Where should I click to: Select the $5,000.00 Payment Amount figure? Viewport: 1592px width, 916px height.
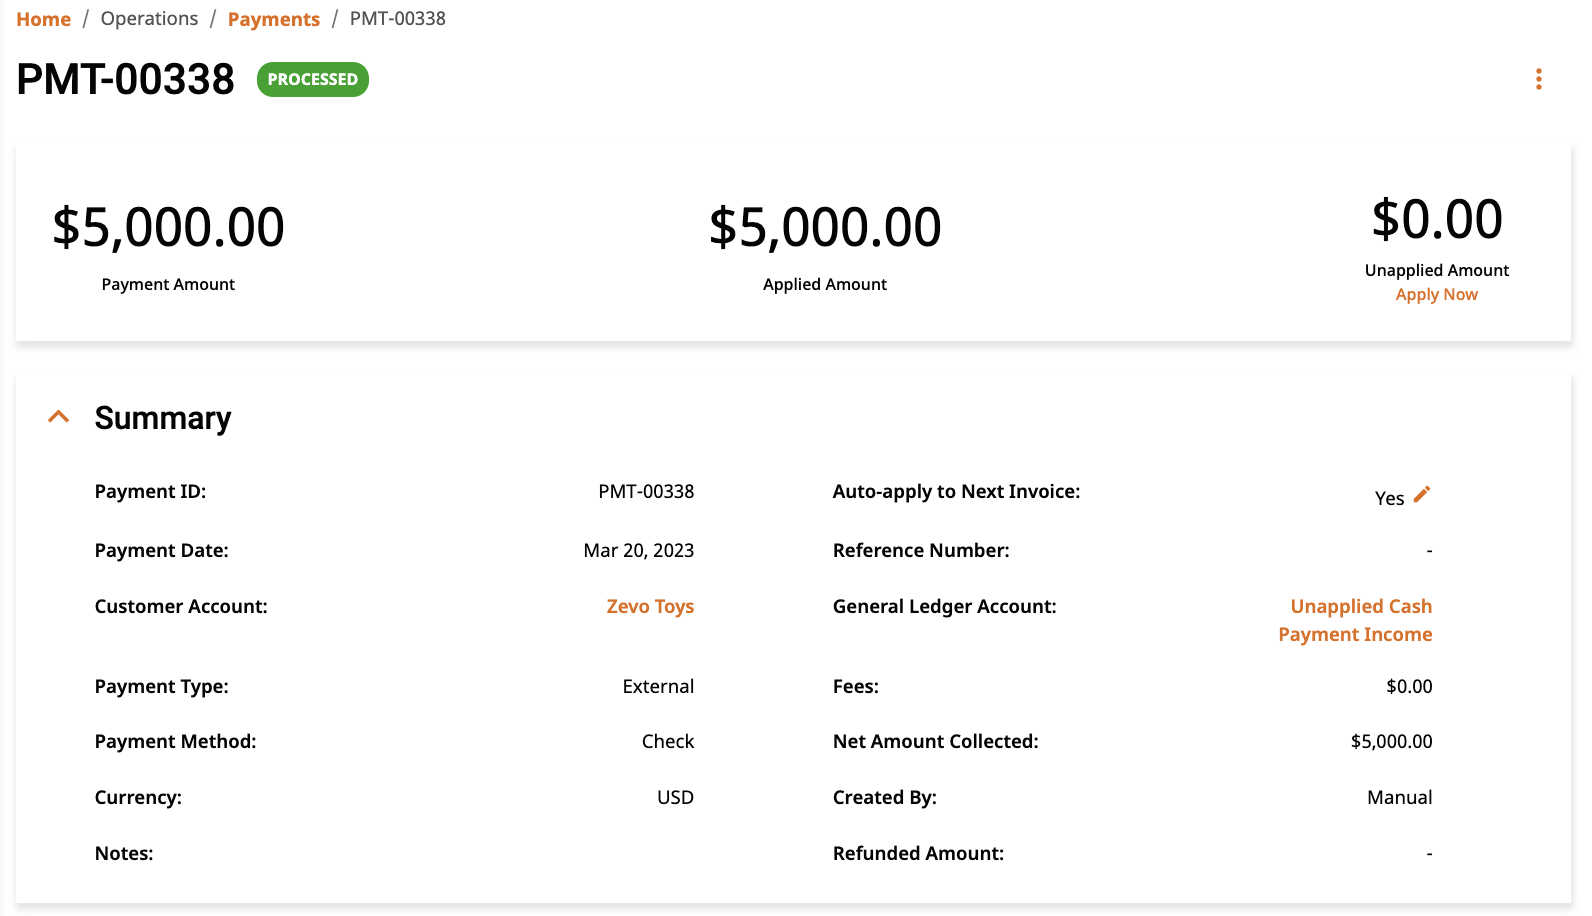pos(168,227)
